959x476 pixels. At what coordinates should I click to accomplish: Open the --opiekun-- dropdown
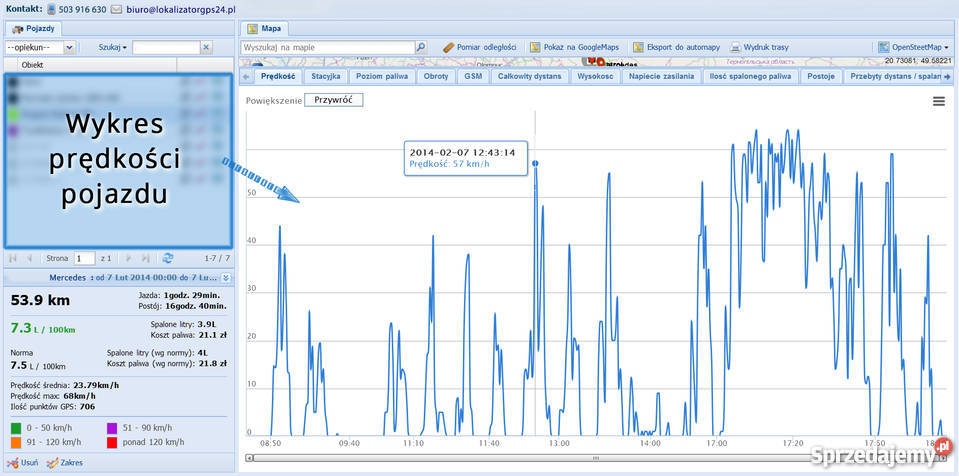click(69, 47)
